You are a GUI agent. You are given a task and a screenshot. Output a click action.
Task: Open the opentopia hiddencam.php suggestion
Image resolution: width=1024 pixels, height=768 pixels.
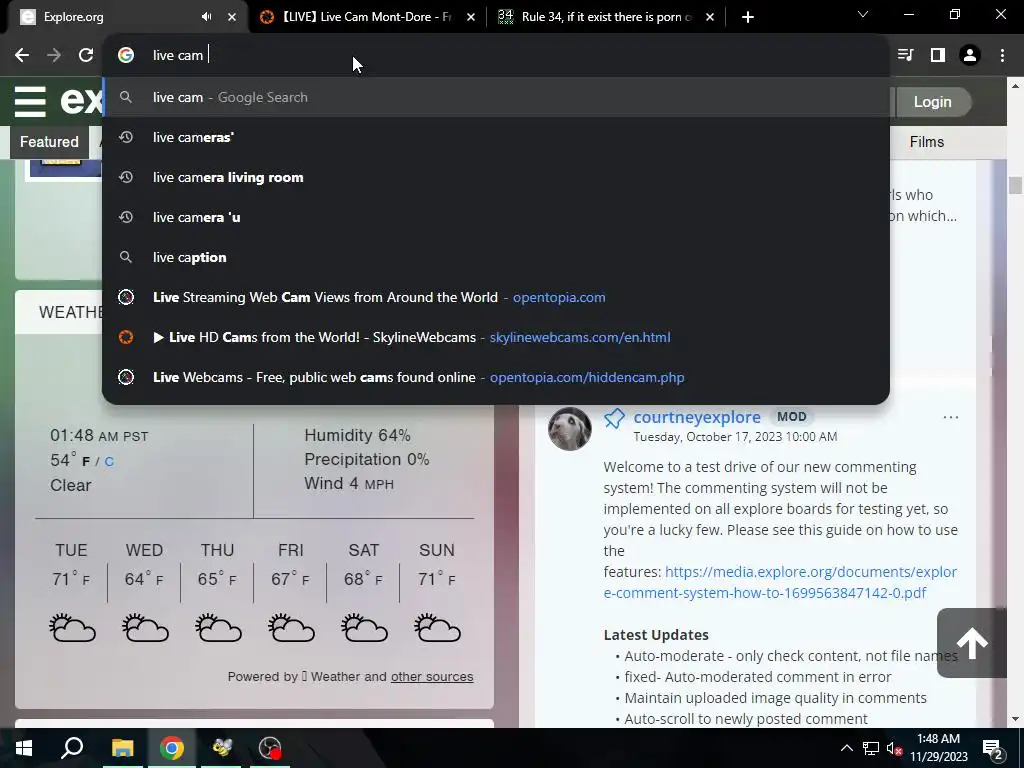coord(496,377)
